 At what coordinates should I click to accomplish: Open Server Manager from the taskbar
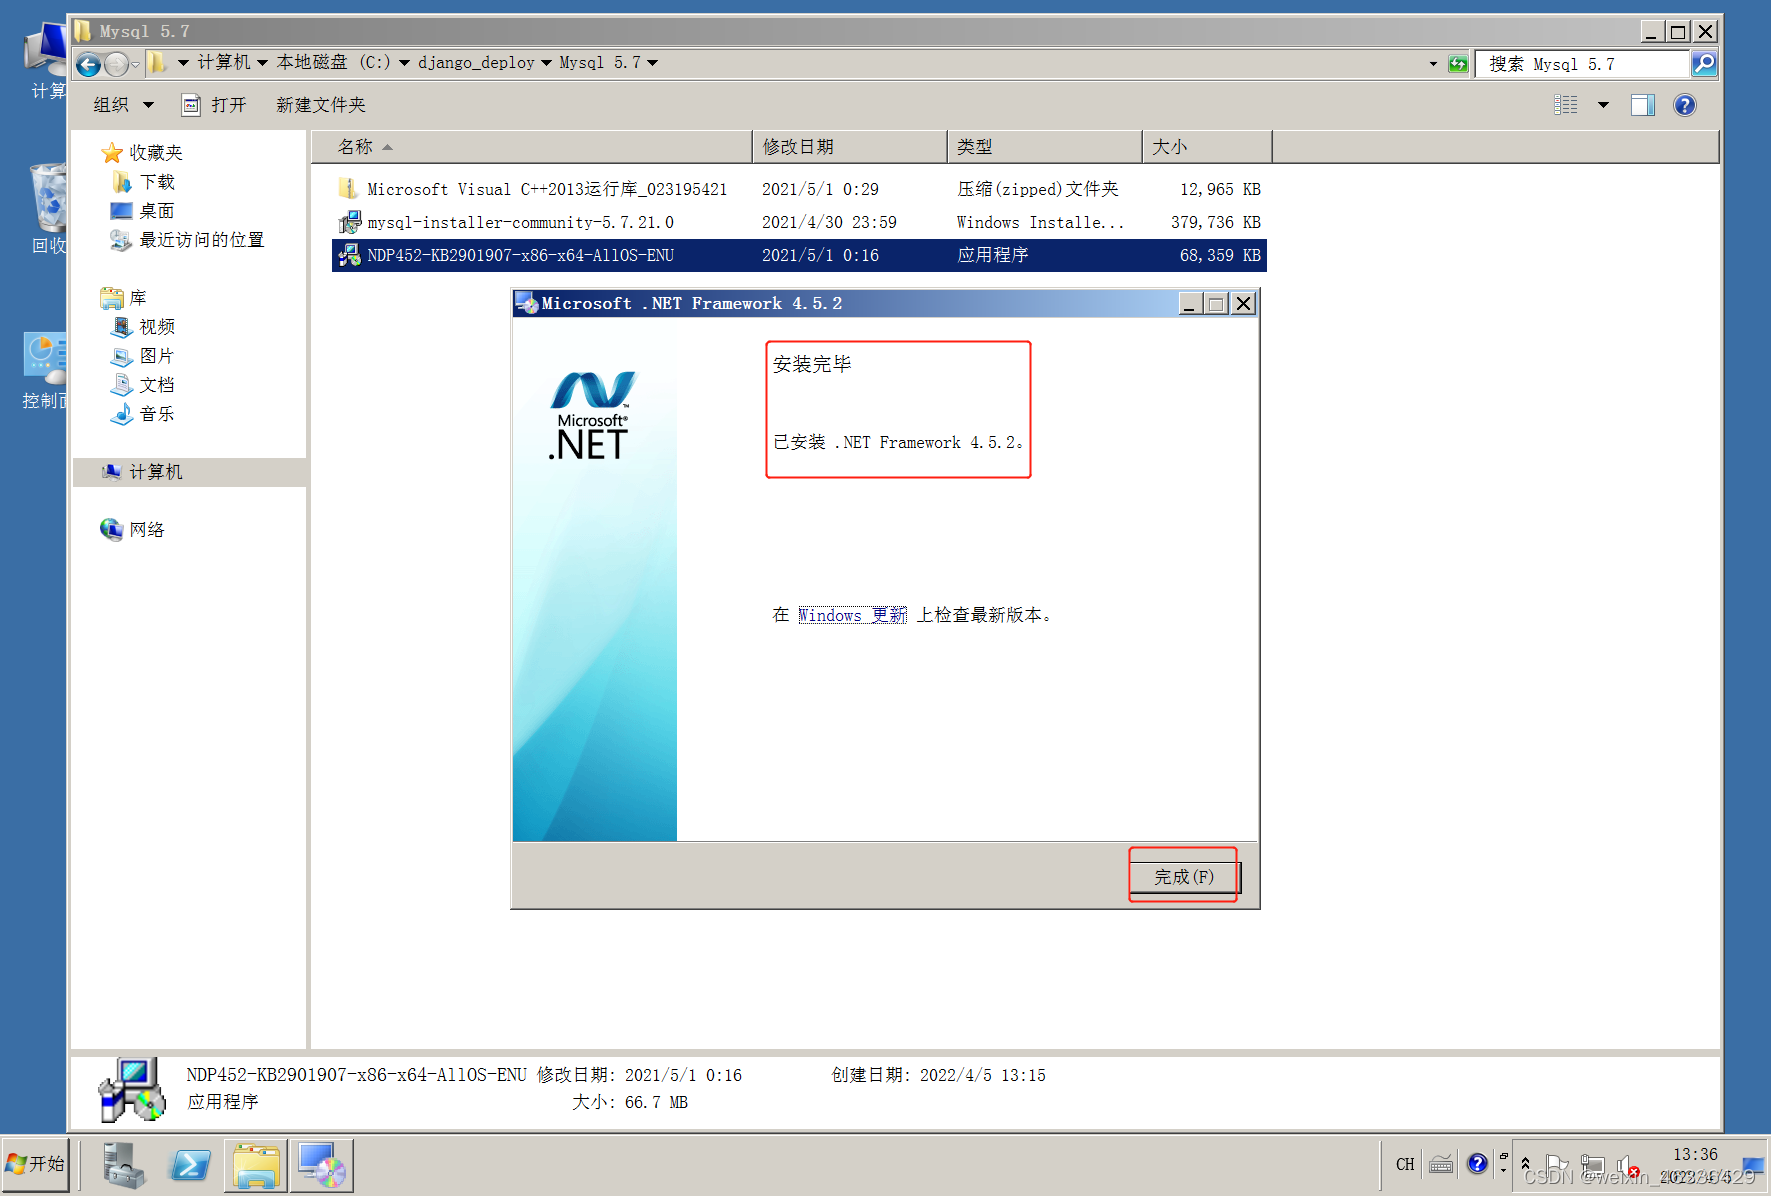tap(123, 1166)
